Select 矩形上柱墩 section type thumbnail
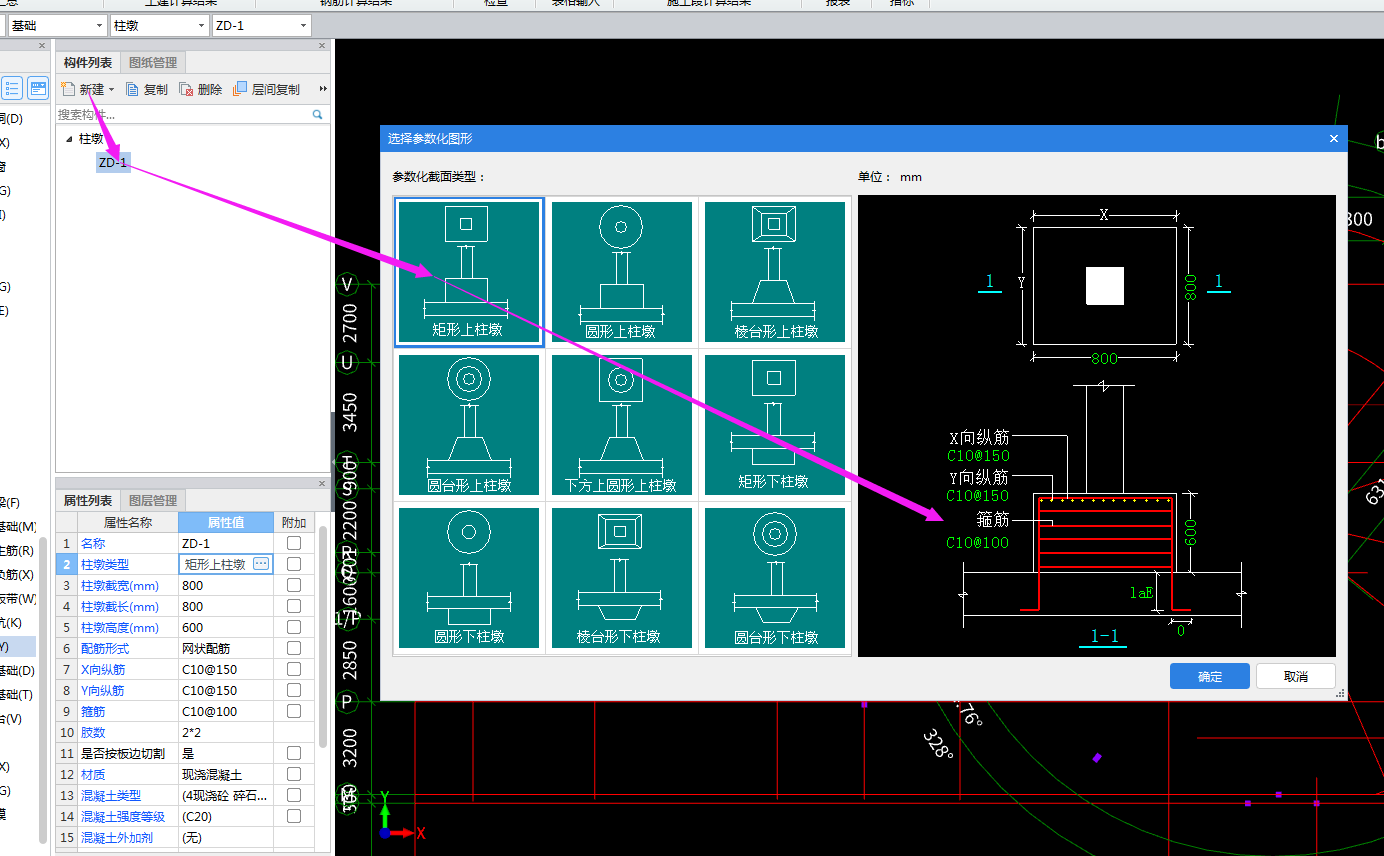1384x856 pixels. coord(469,272)
